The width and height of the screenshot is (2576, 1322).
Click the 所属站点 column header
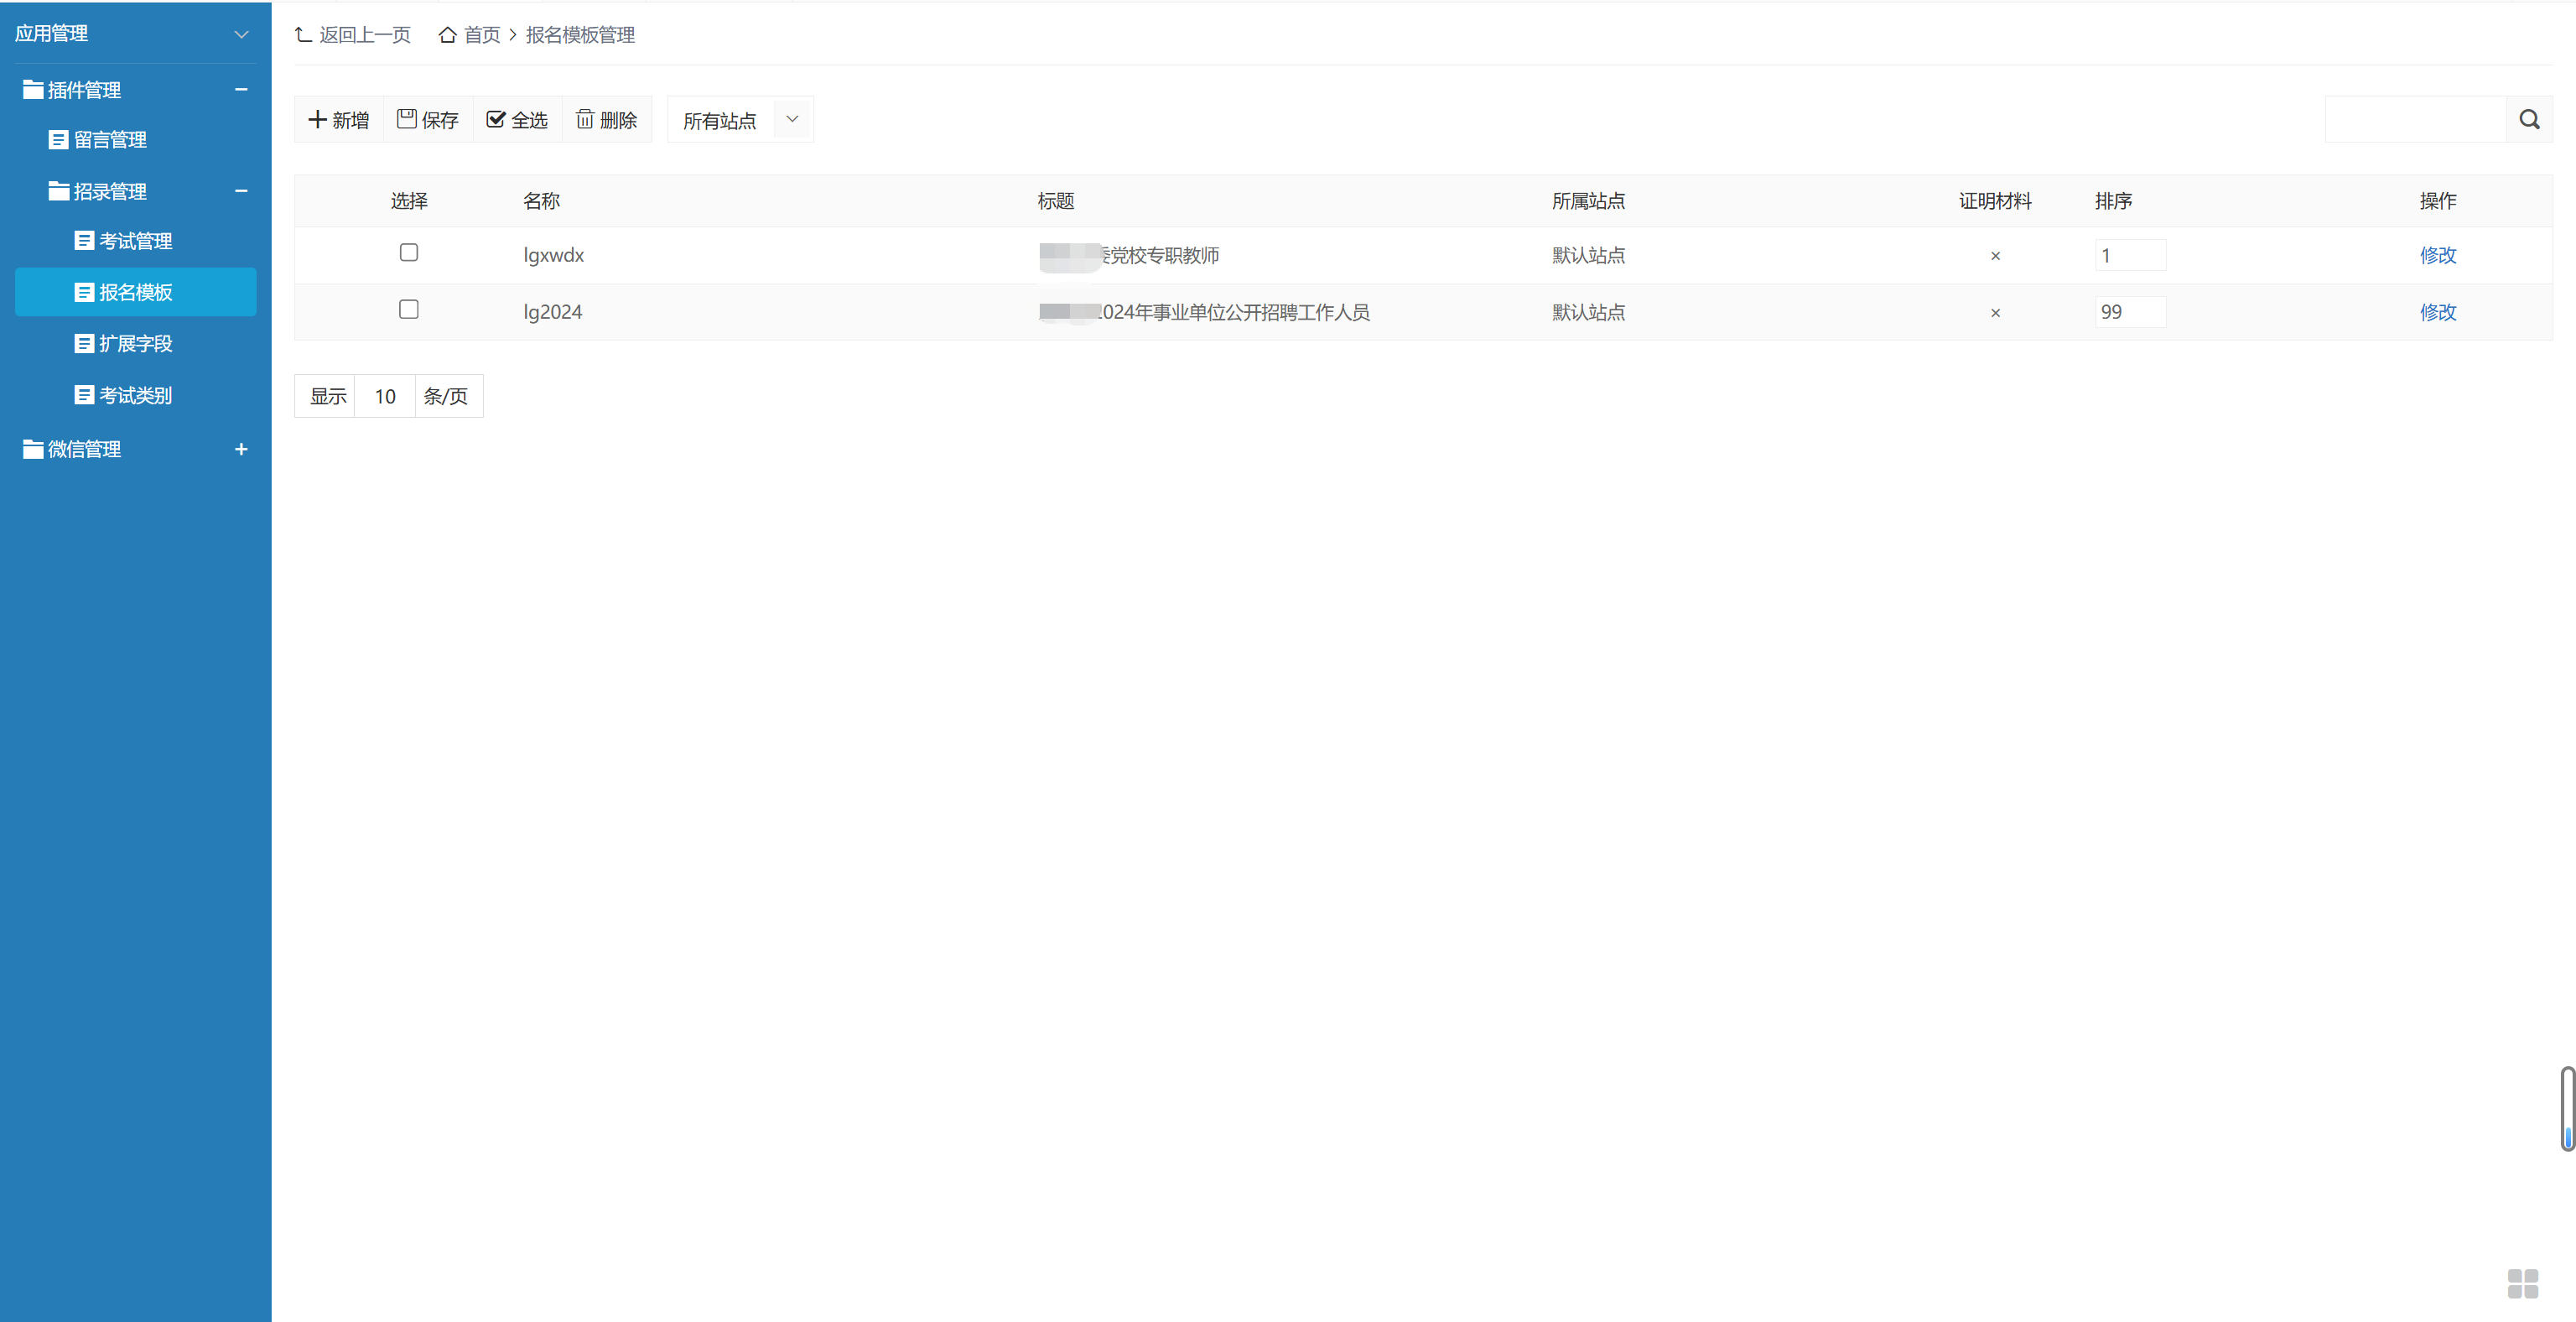pos(1588,201)
